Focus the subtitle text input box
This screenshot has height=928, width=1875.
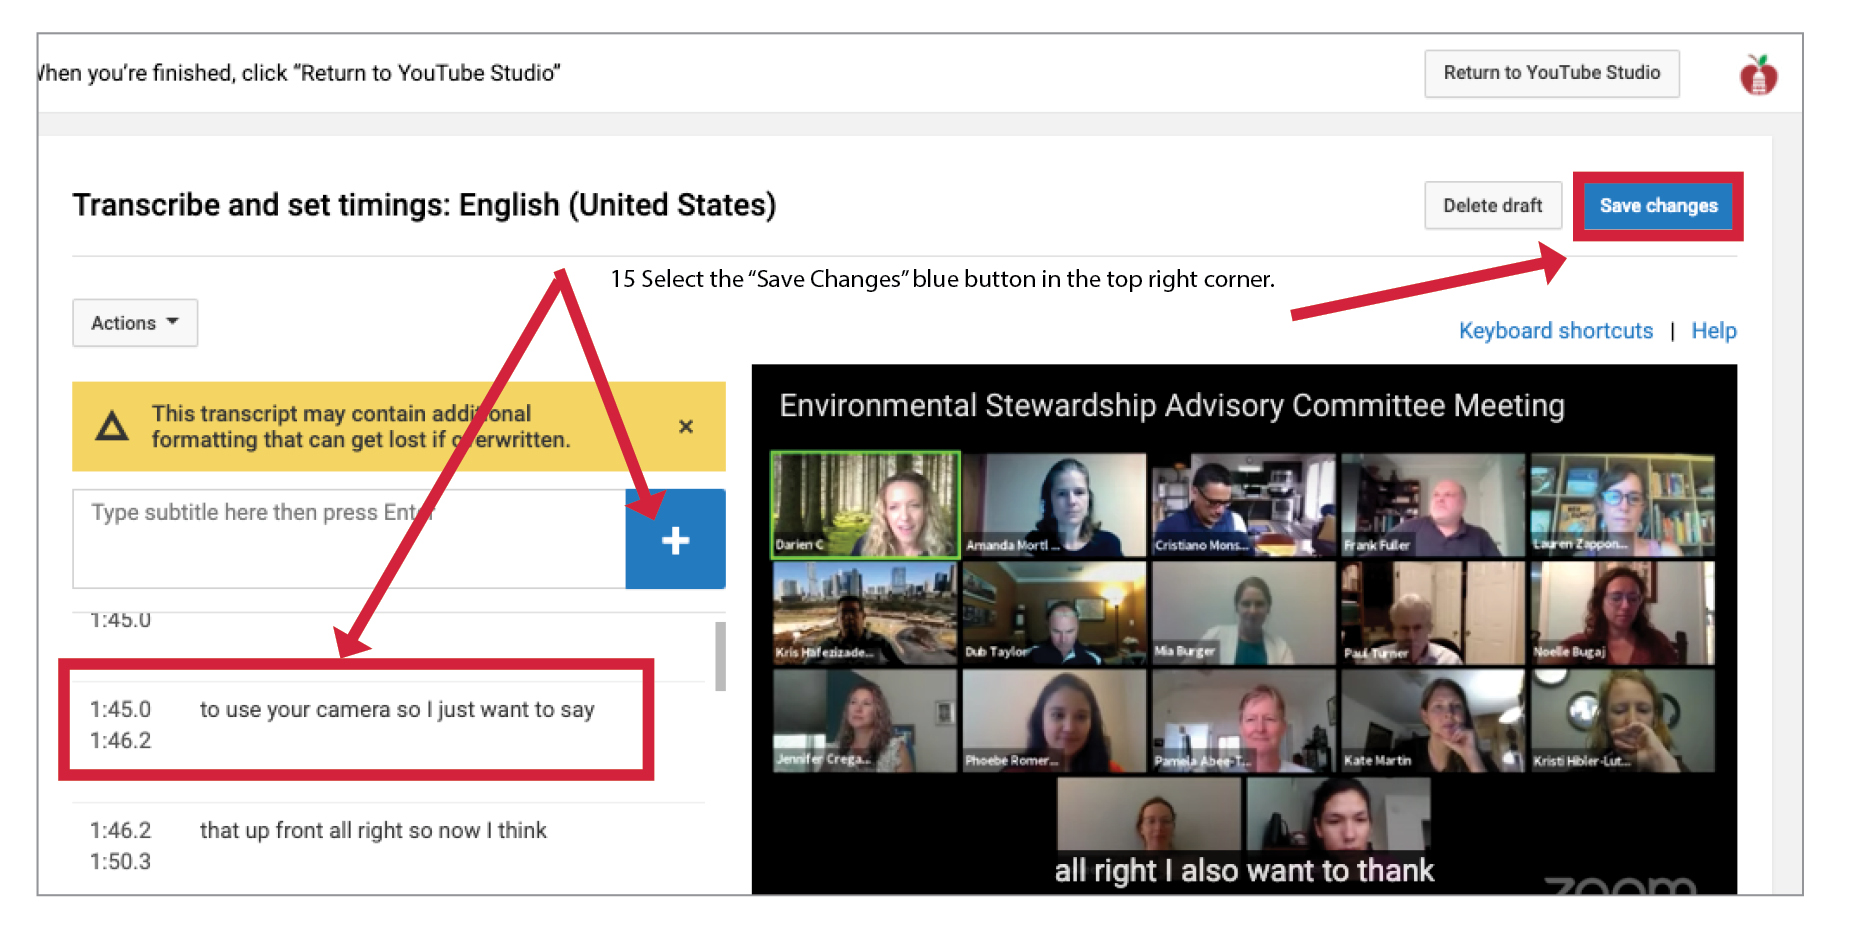point(348,539)
